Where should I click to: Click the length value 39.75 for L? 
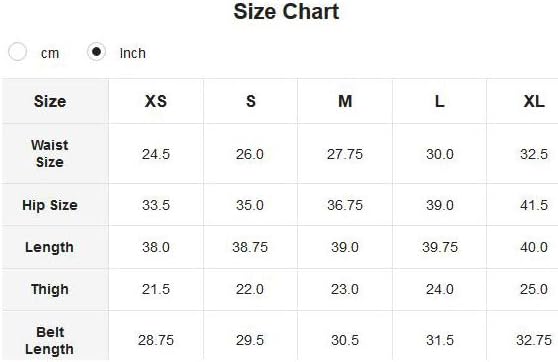click(440, 247)
